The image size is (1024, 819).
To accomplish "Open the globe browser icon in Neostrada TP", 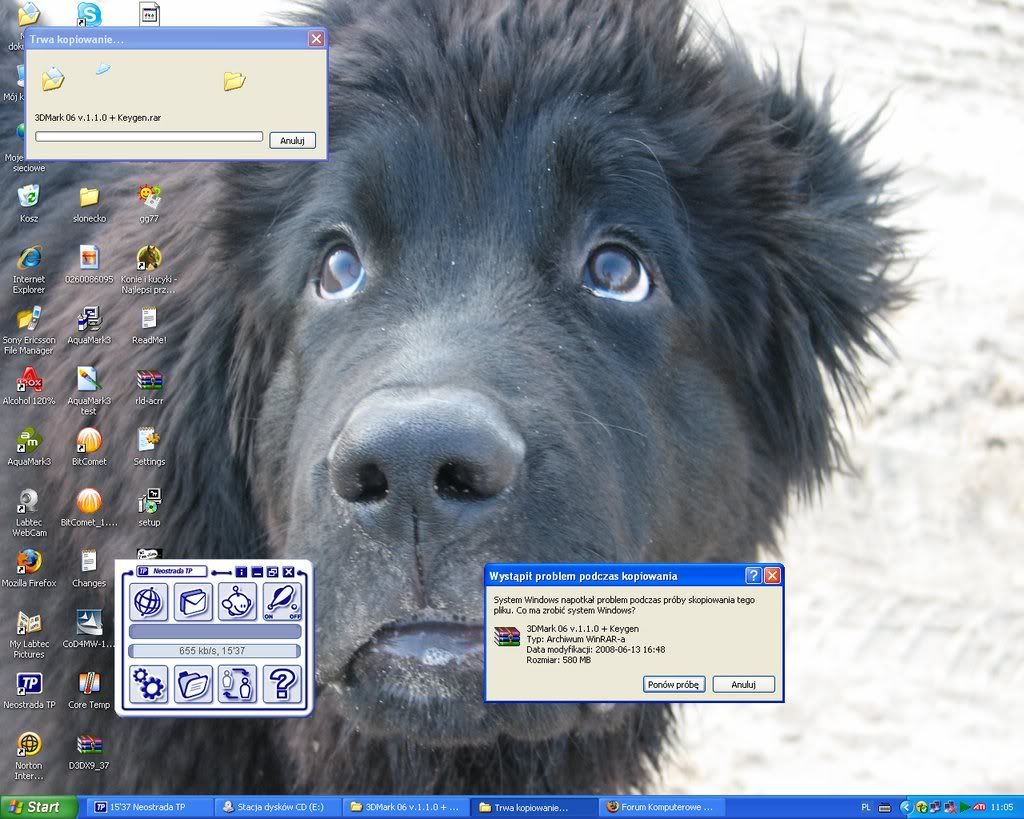I will point(149,602).
